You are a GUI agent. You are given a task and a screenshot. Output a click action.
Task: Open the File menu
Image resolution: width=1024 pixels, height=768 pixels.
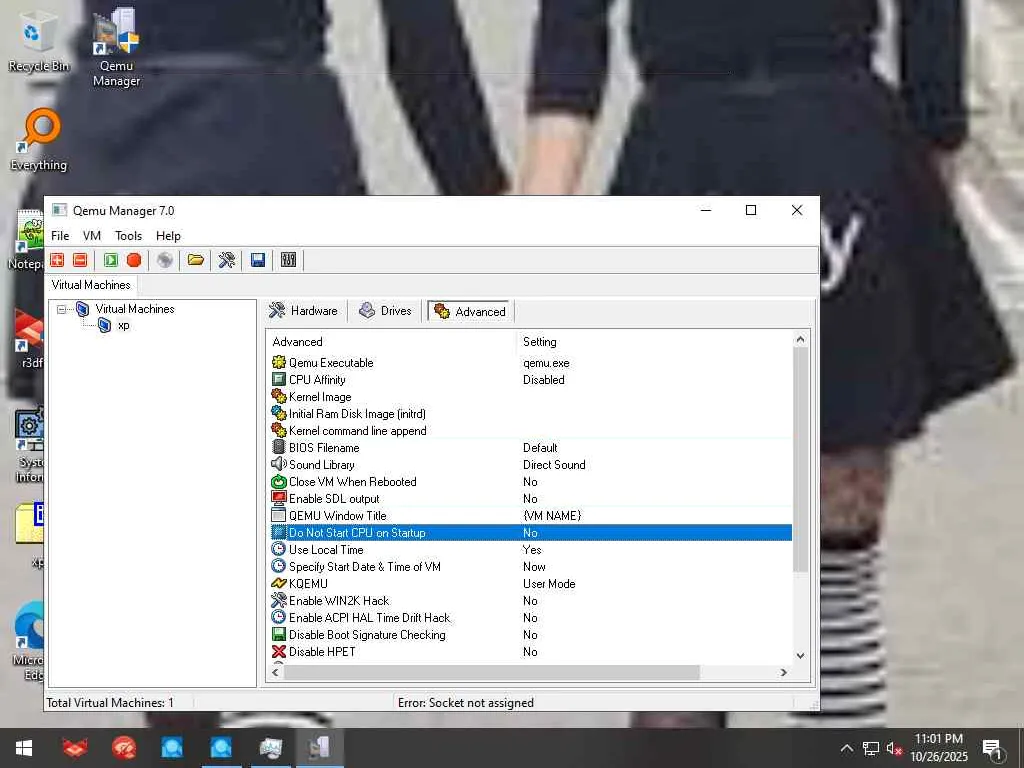click(x=60, y=236)
